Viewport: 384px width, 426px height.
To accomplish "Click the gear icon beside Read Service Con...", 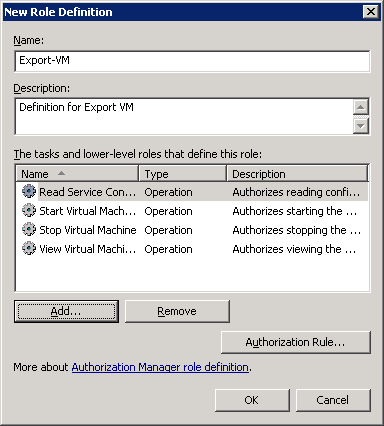I will point(29,191).
